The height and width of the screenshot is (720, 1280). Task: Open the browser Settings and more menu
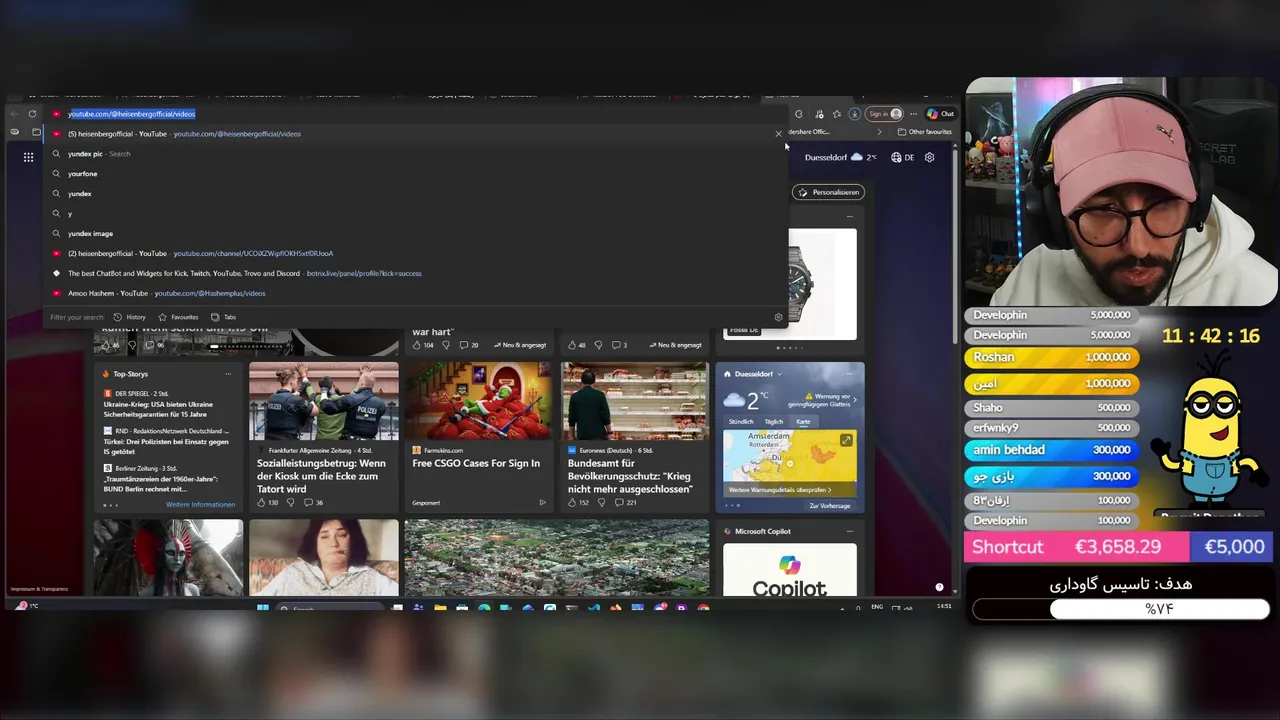coord(913,114)
